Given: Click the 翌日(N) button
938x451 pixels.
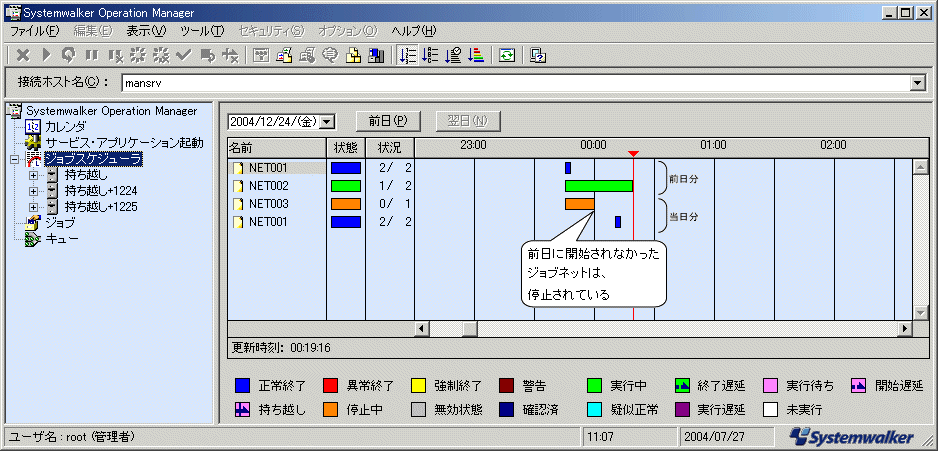Looking at the screenshot, I should click(x=468, y=121).
